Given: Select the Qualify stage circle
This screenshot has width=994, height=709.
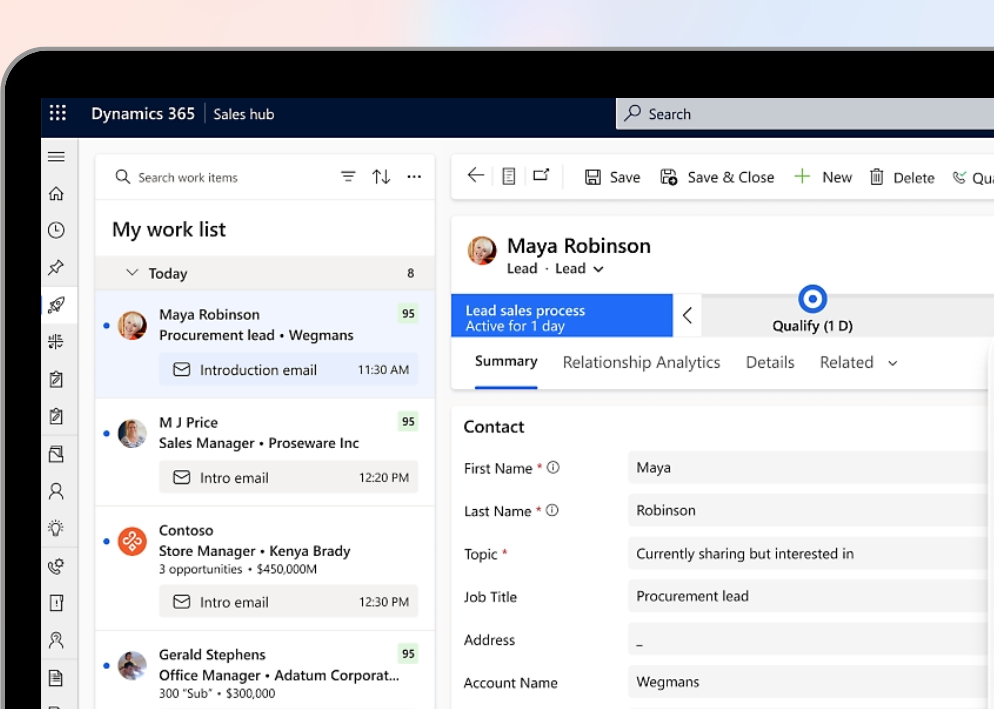Looking at the screenshot, I should pos(812,299).
